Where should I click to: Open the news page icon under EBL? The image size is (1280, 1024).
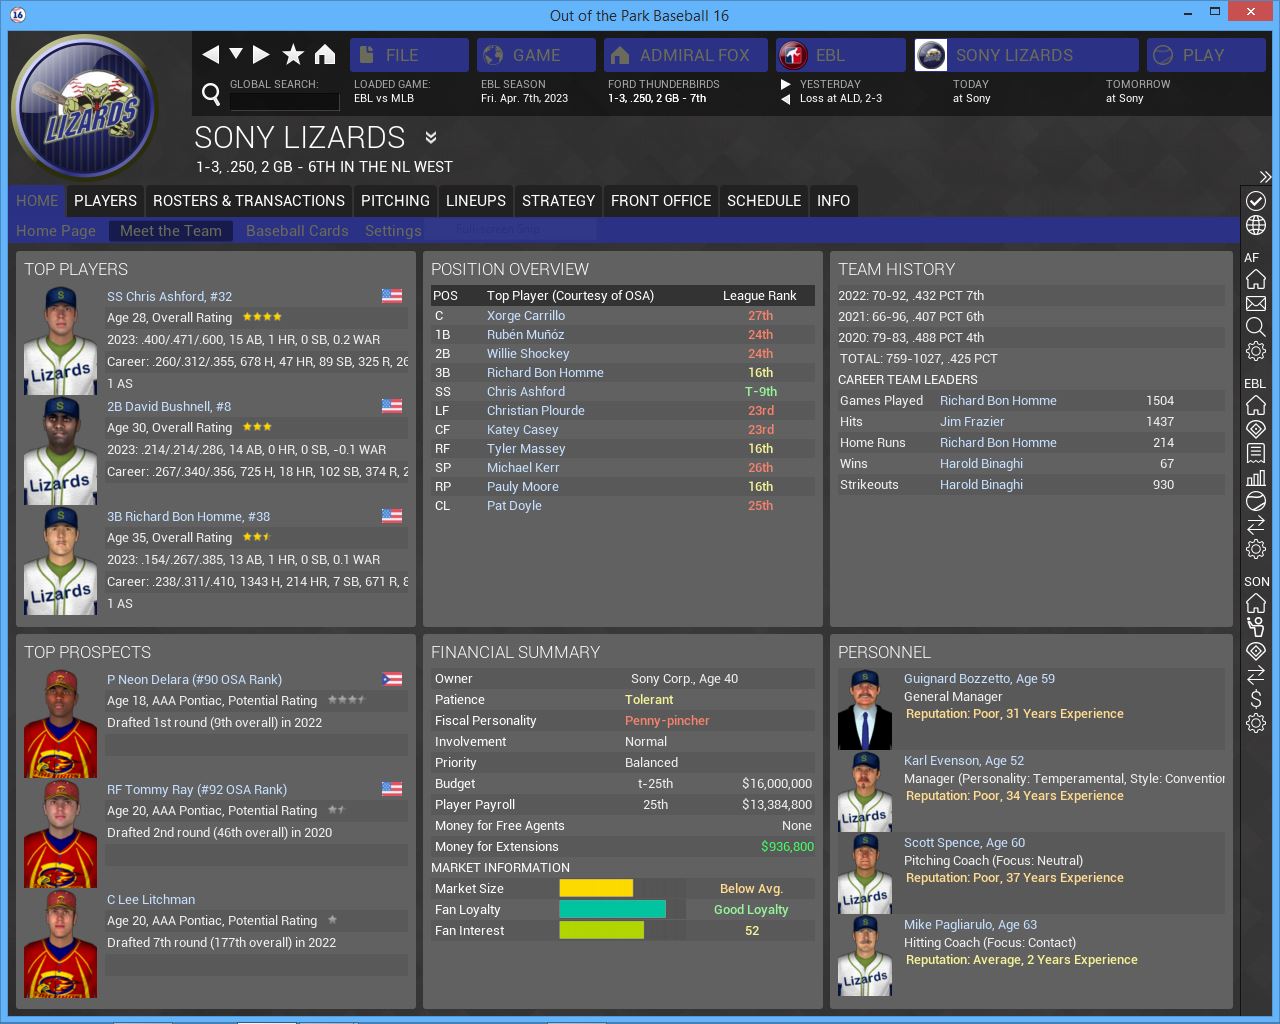pyautogui.click(x=1256, y=453)
